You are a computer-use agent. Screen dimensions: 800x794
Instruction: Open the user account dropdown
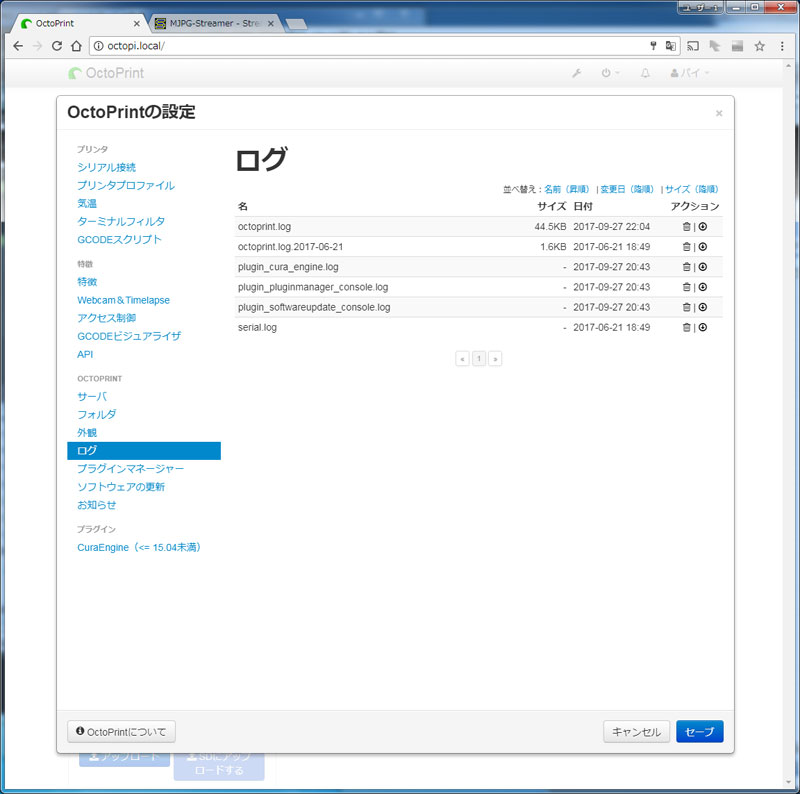[x=690, y=73]
